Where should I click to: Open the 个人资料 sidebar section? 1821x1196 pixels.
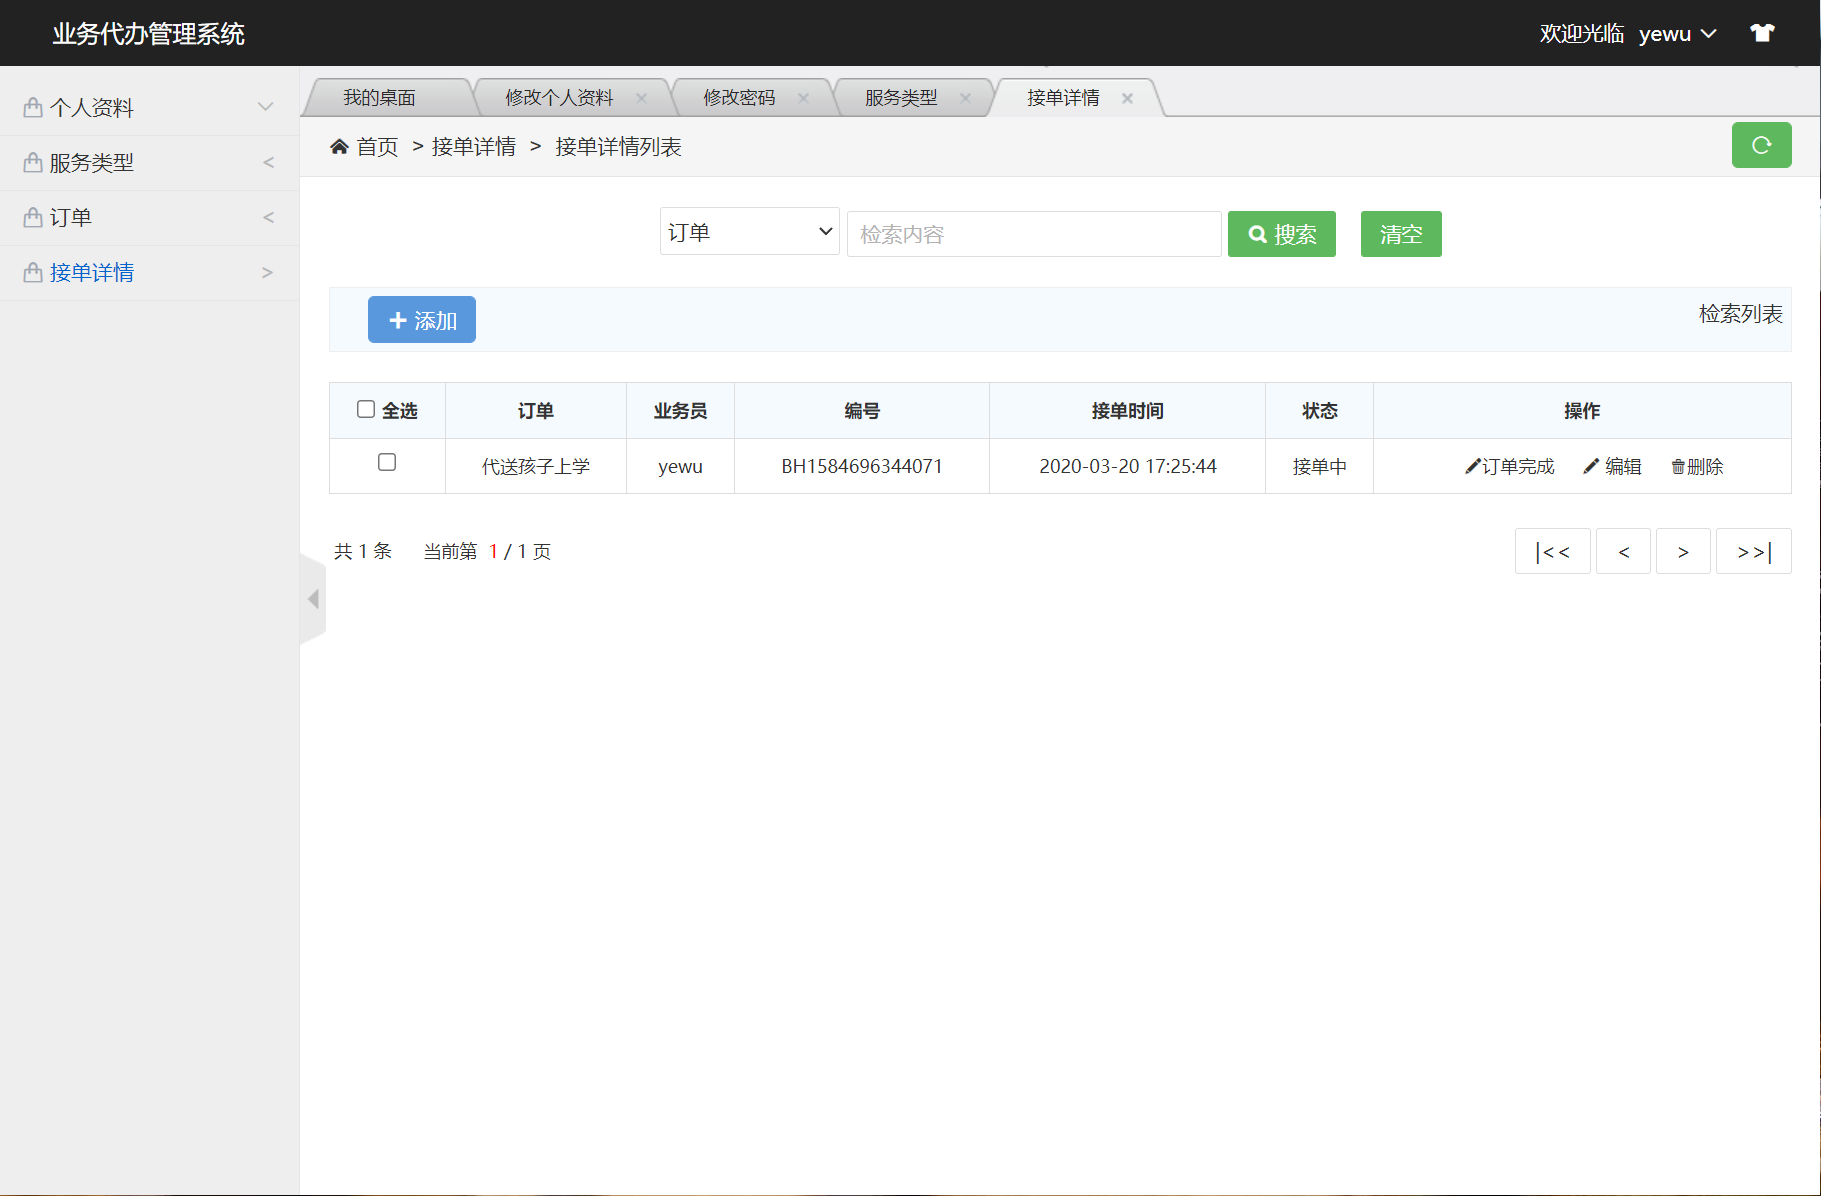point(93,107)
